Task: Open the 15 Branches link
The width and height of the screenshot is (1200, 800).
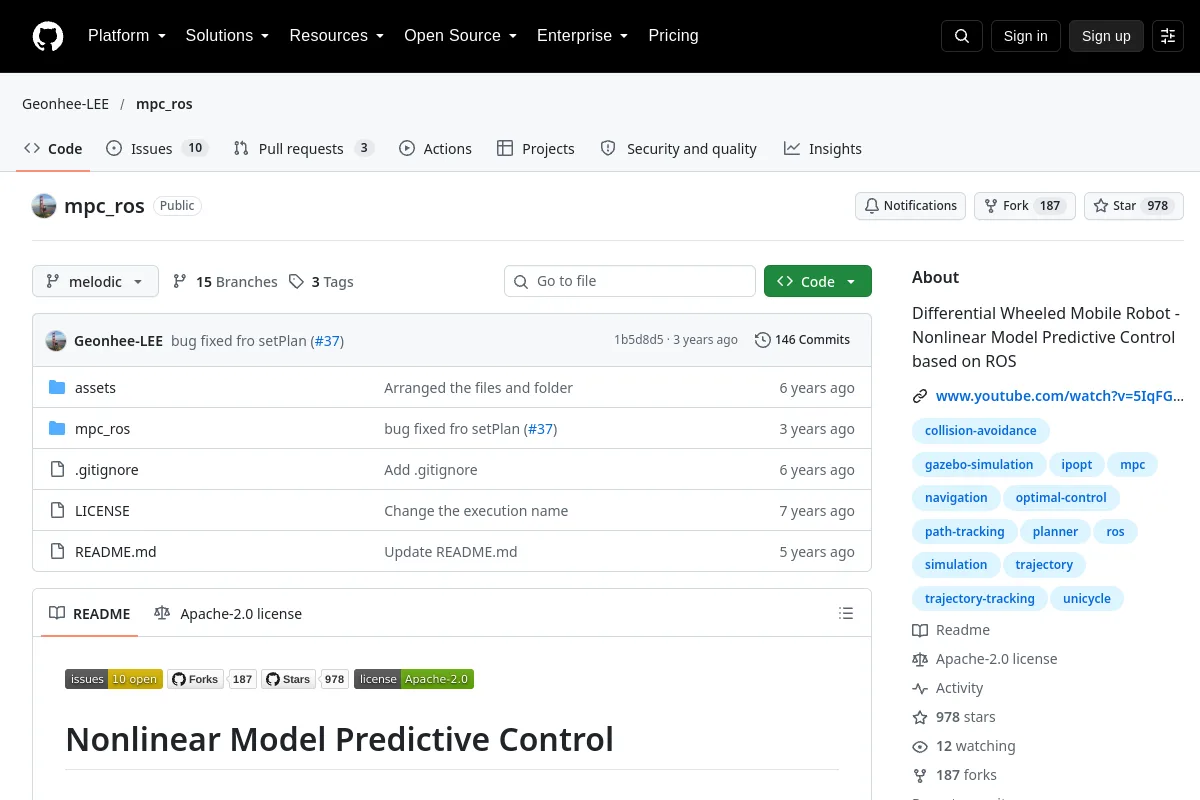Action: pos(225,282)
